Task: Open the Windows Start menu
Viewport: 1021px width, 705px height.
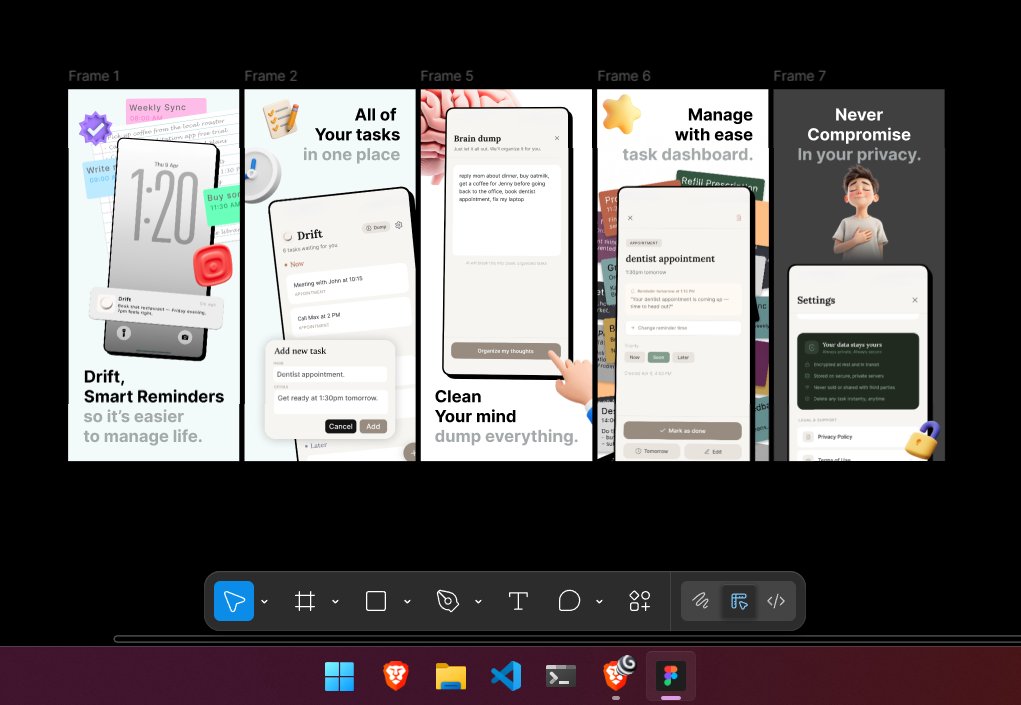Action: [x=339, y=676]
